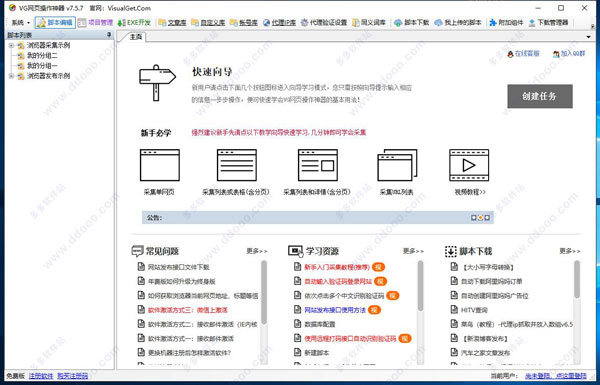Open 附加组件 puzzle-piece item
This screenshot has height=385, width=600.
pyautogui.click(x=506, y=23)
